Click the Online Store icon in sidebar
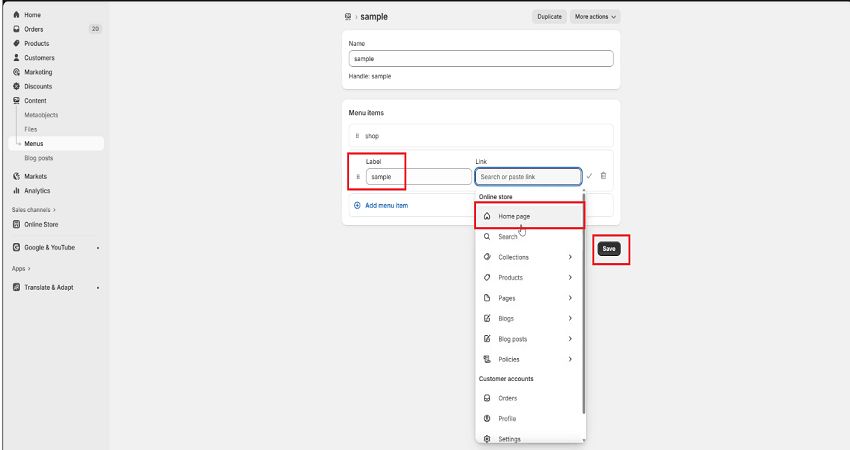 click(x=16, y=224)
